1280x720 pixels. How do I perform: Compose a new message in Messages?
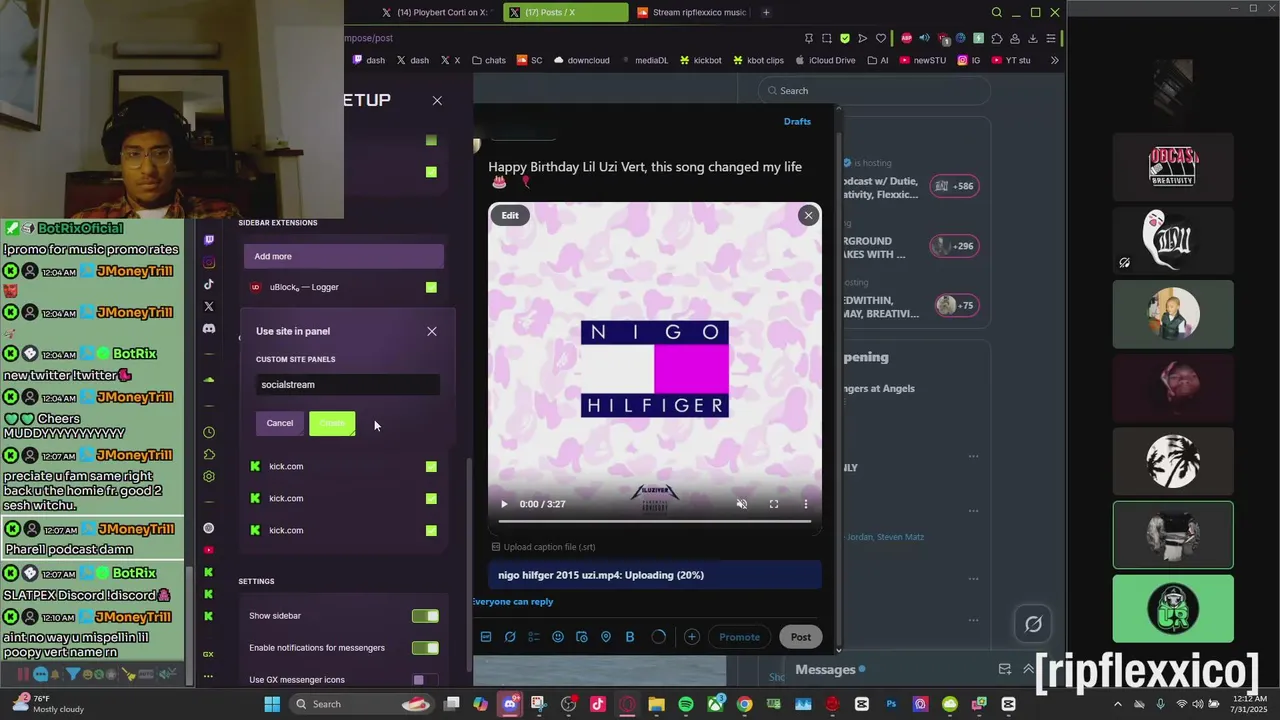click(x=1005, y=669)
